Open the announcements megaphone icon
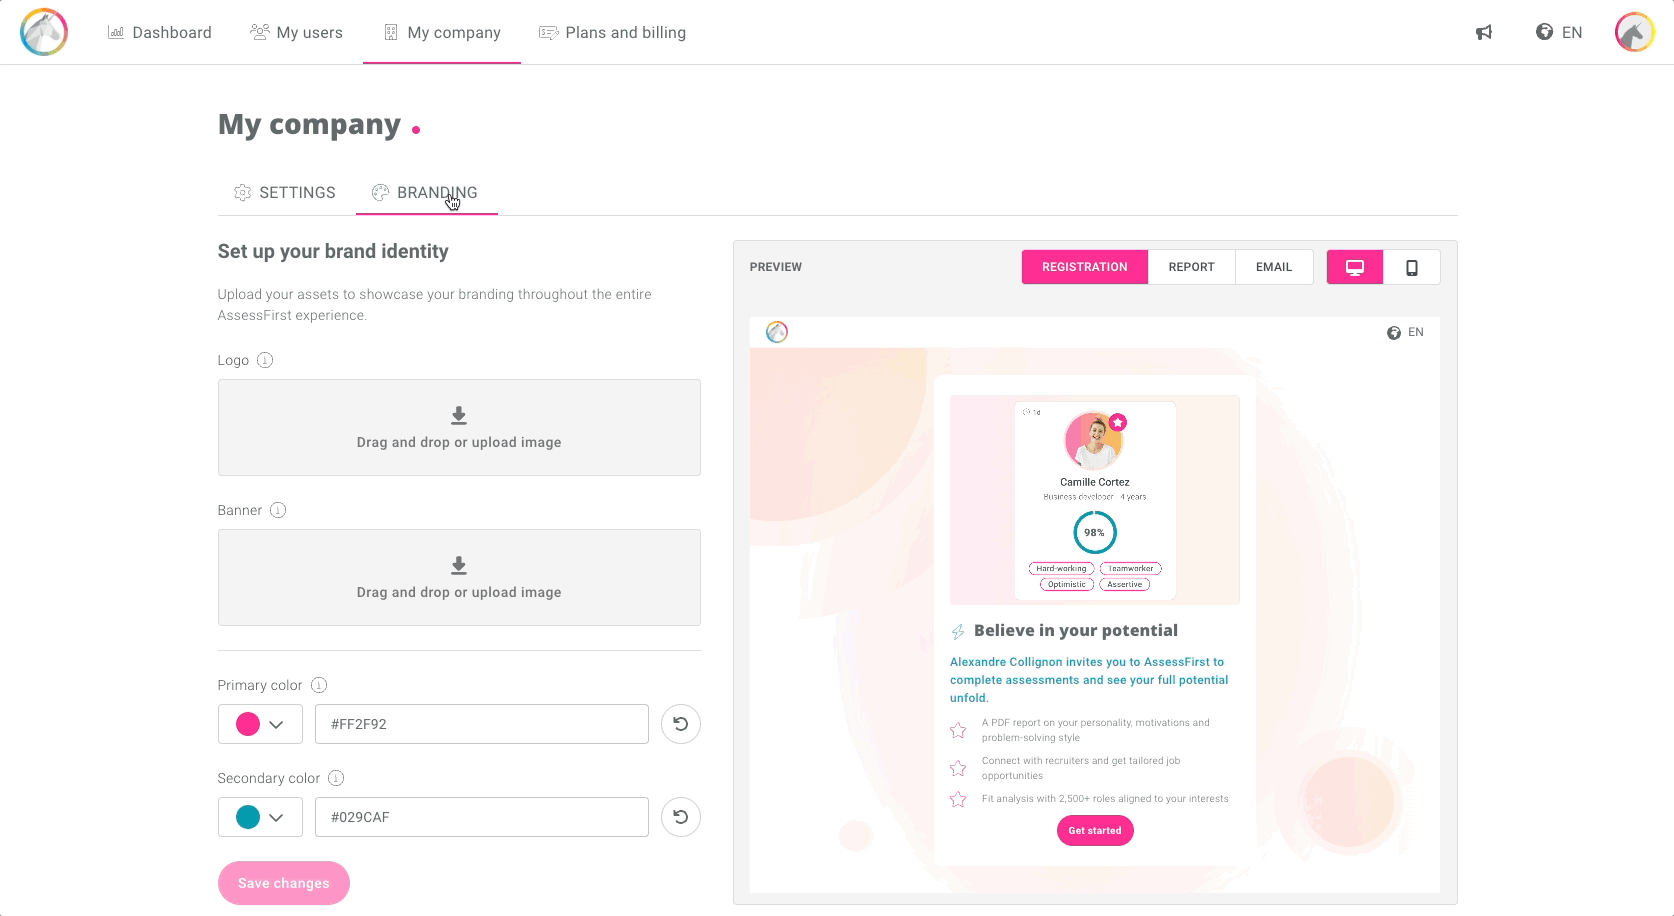 [1484, 33]
